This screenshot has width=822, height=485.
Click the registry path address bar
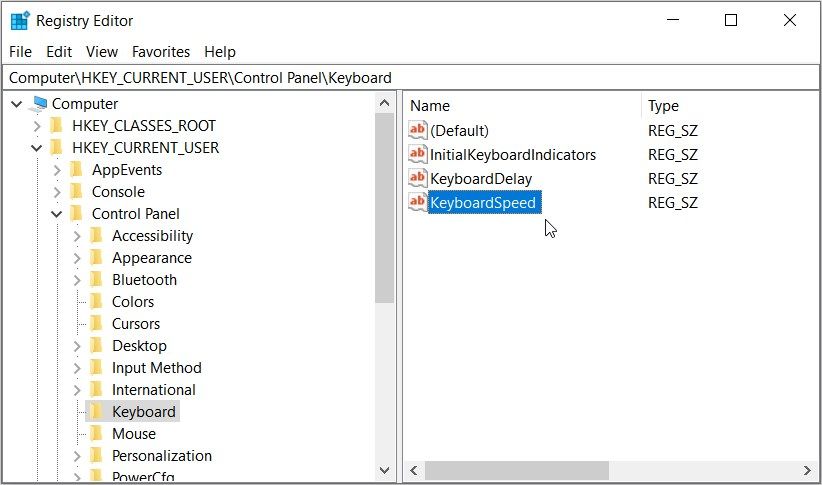tap(410, 77)
